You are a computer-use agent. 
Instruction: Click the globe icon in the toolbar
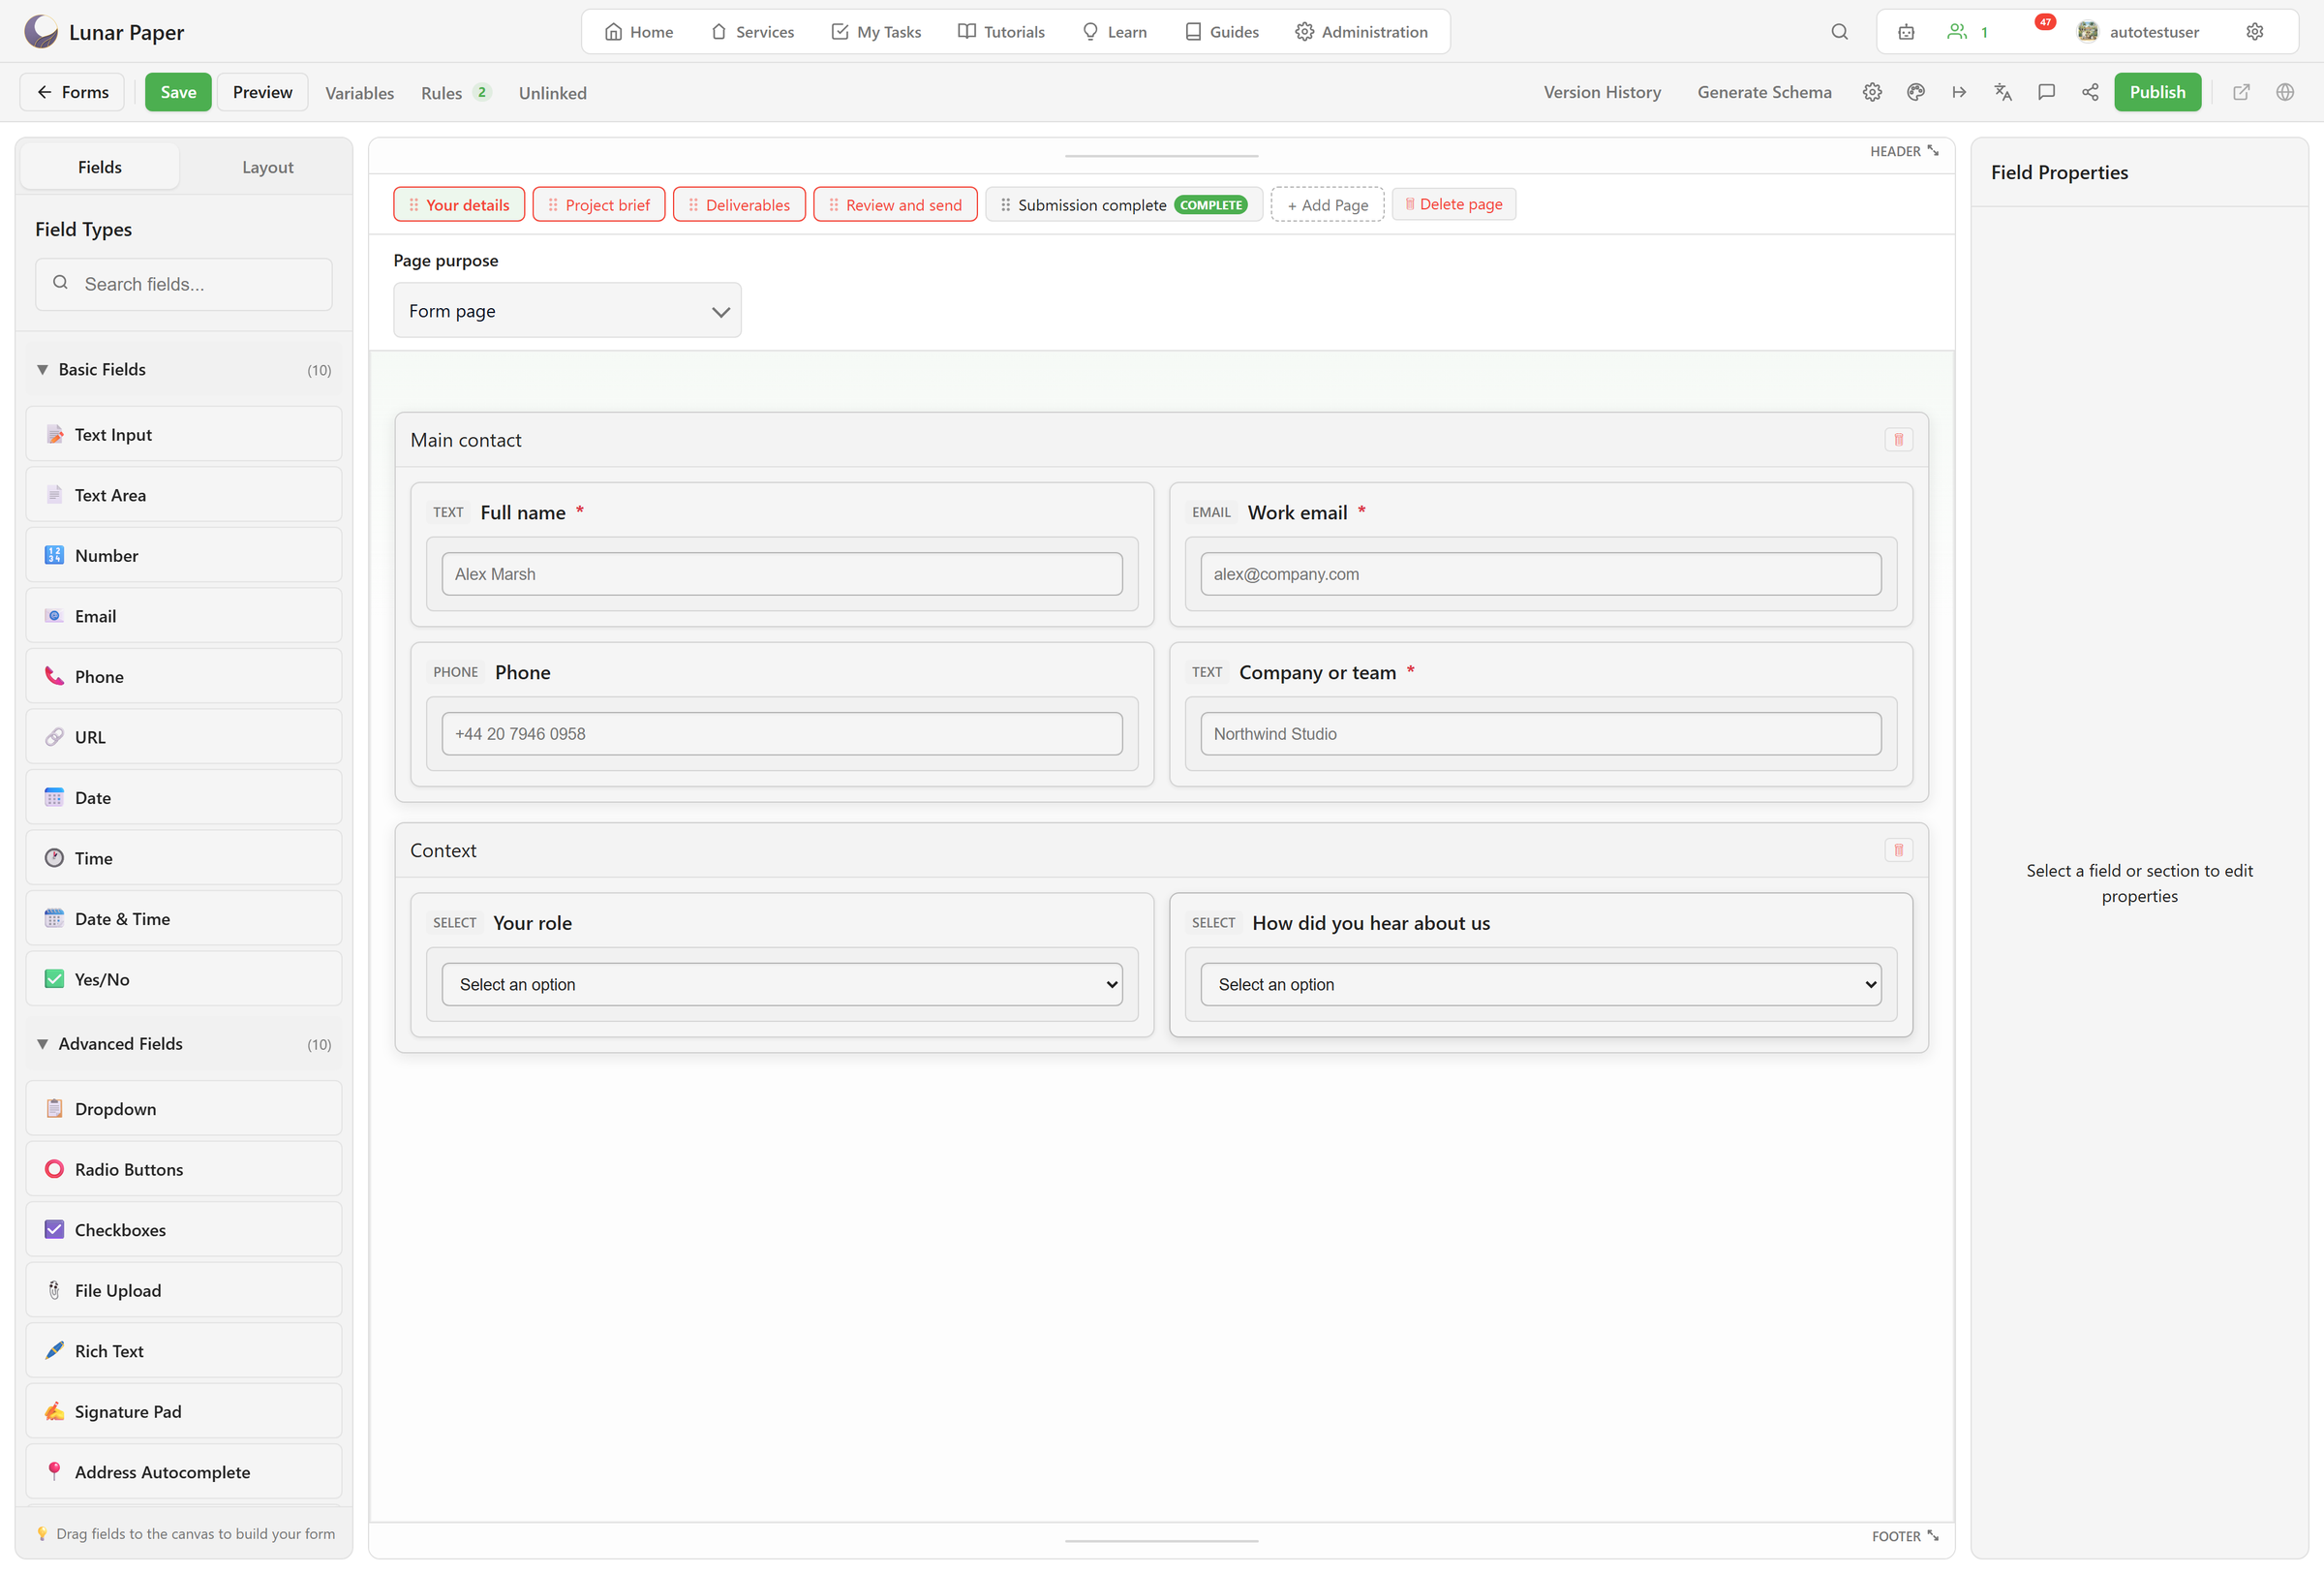[2284, 92]
